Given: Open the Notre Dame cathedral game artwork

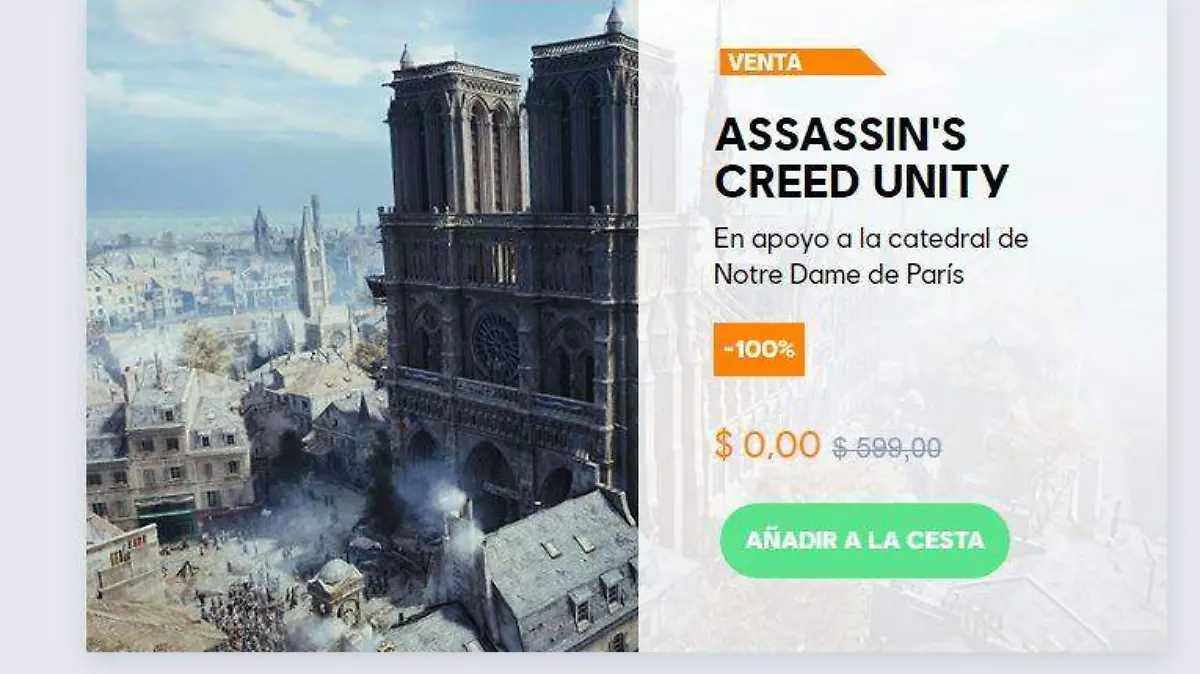Looking at the screenshot, I should (x=362, y=326).
